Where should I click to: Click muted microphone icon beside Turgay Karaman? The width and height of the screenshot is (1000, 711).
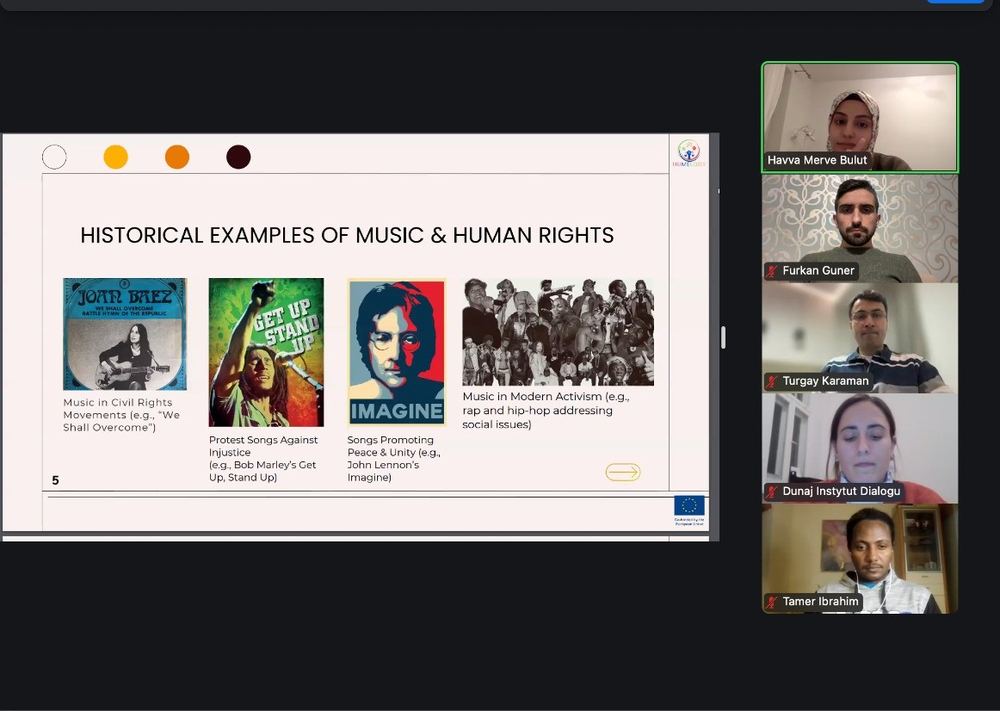[772, 381]
